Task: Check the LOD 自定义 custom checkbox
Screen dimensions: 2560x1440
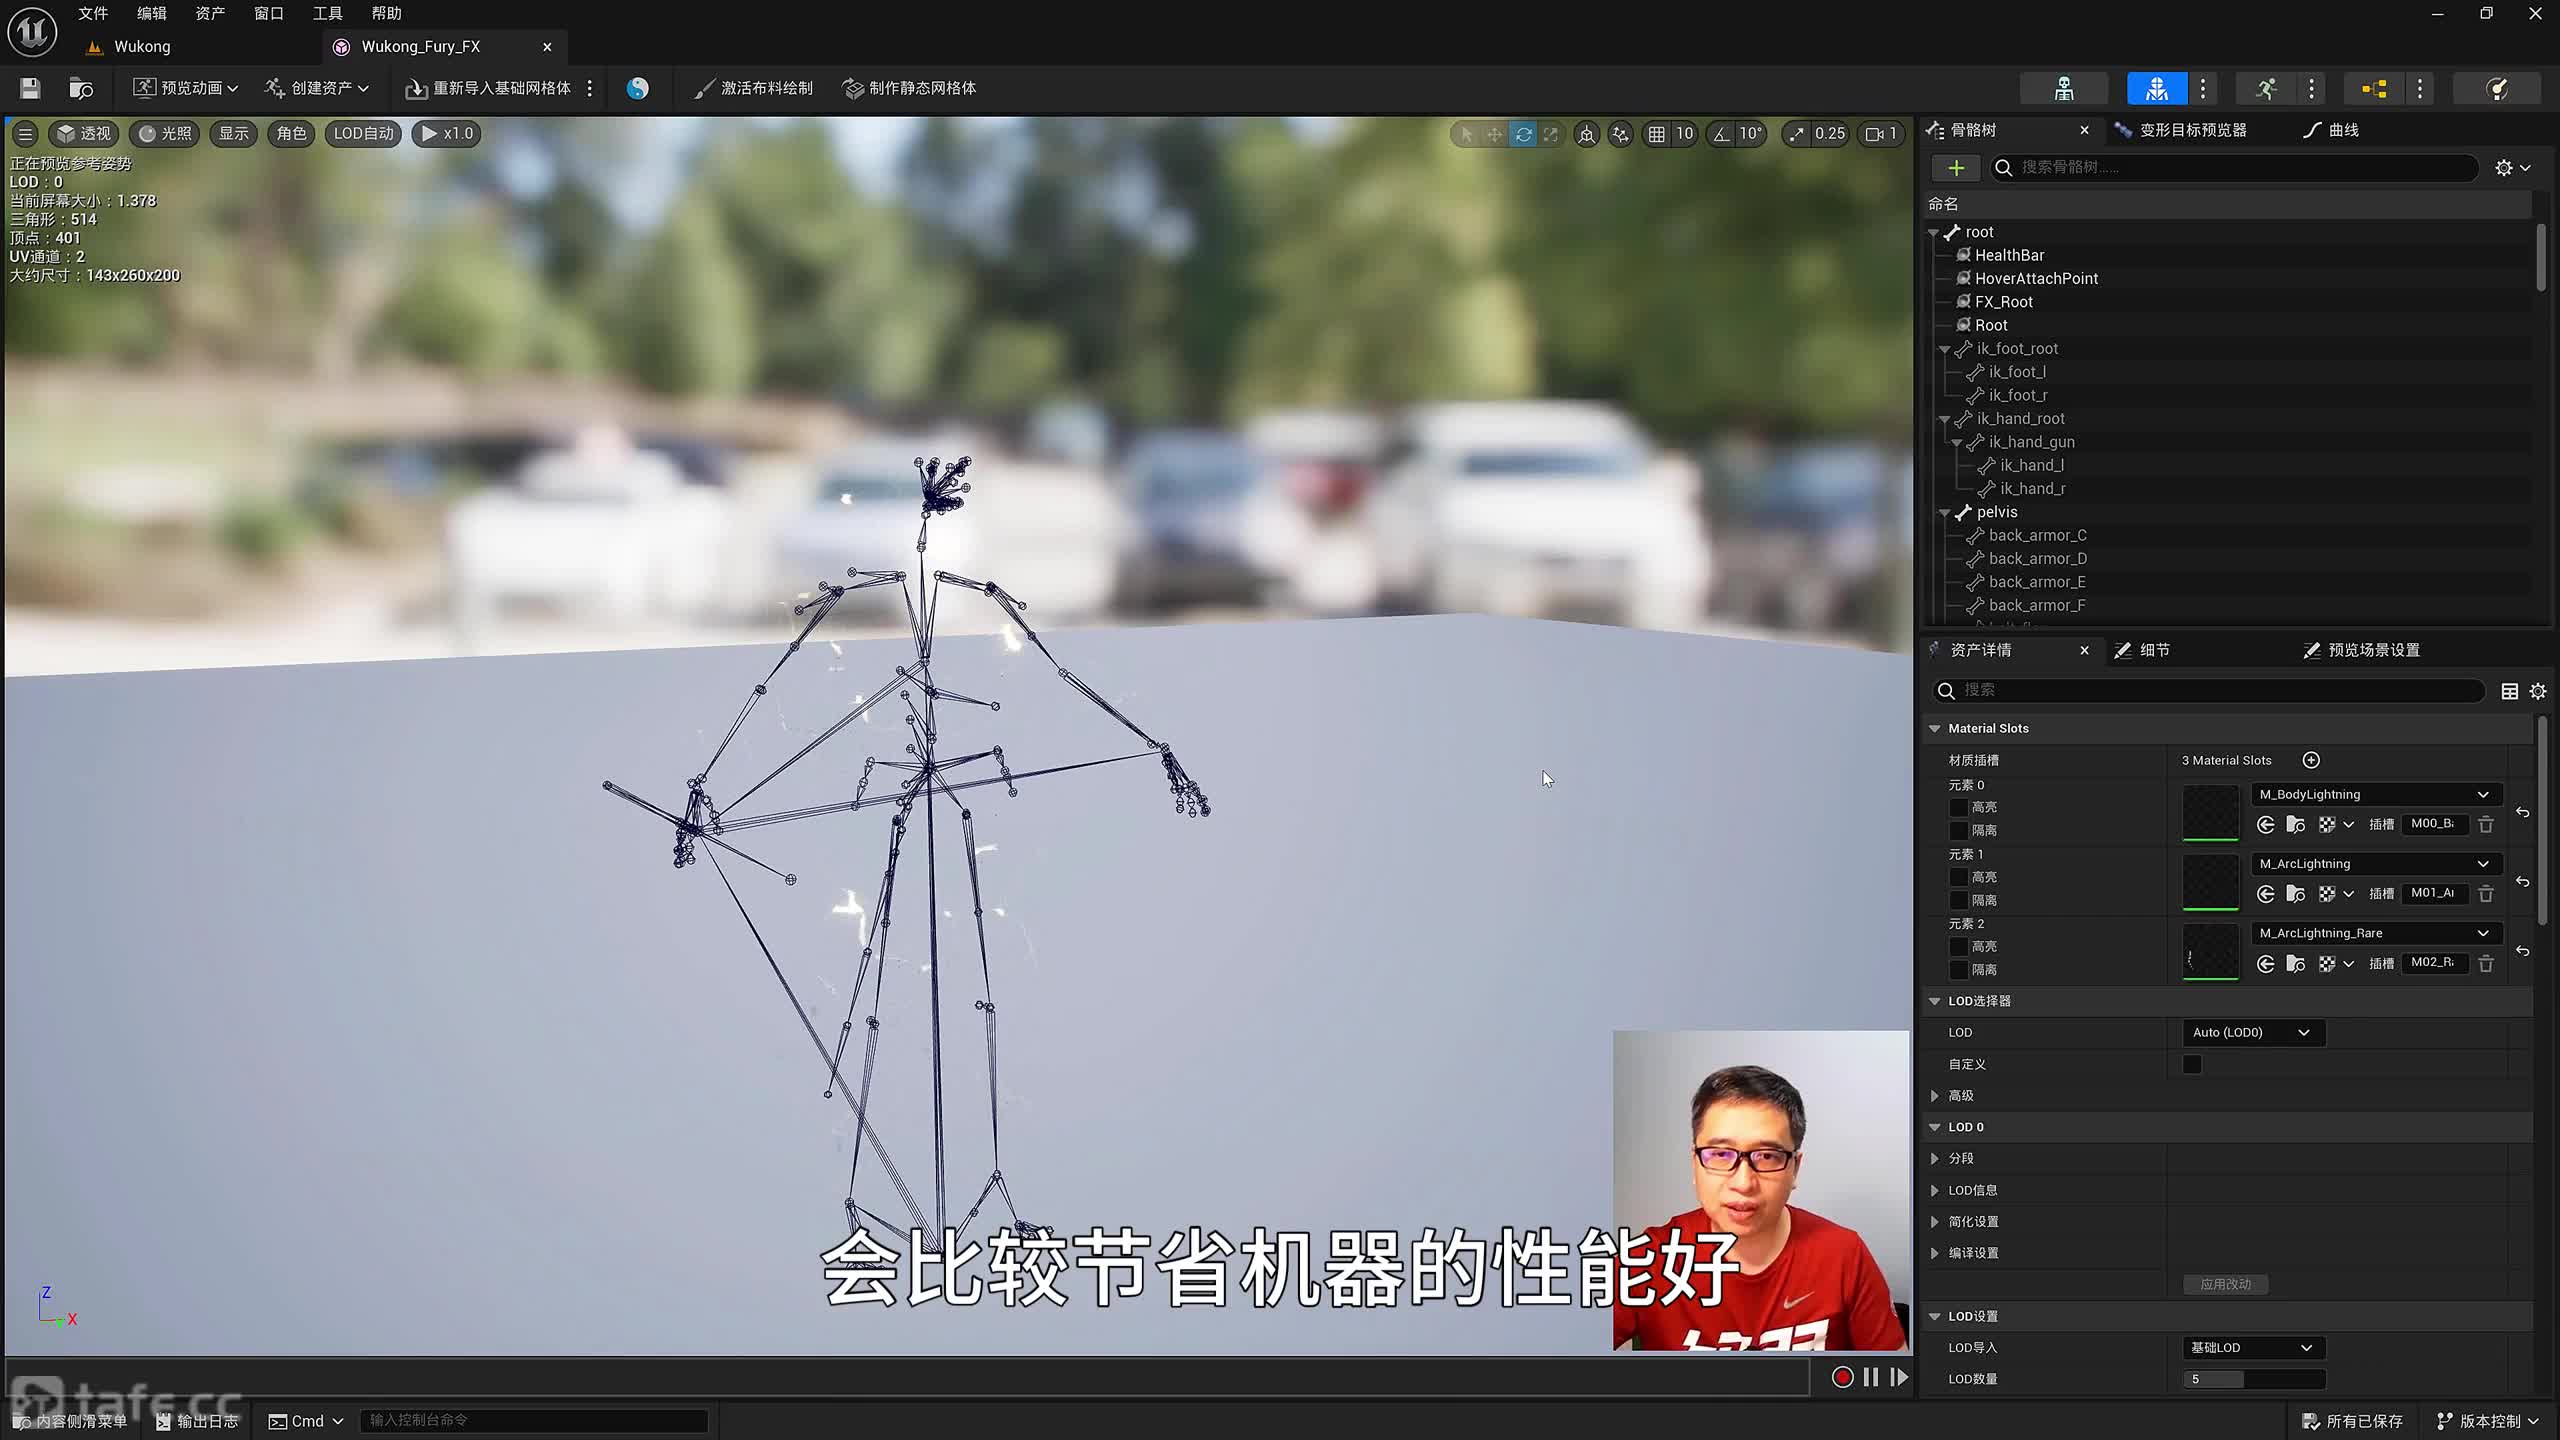Action: click(2192, 1064)
